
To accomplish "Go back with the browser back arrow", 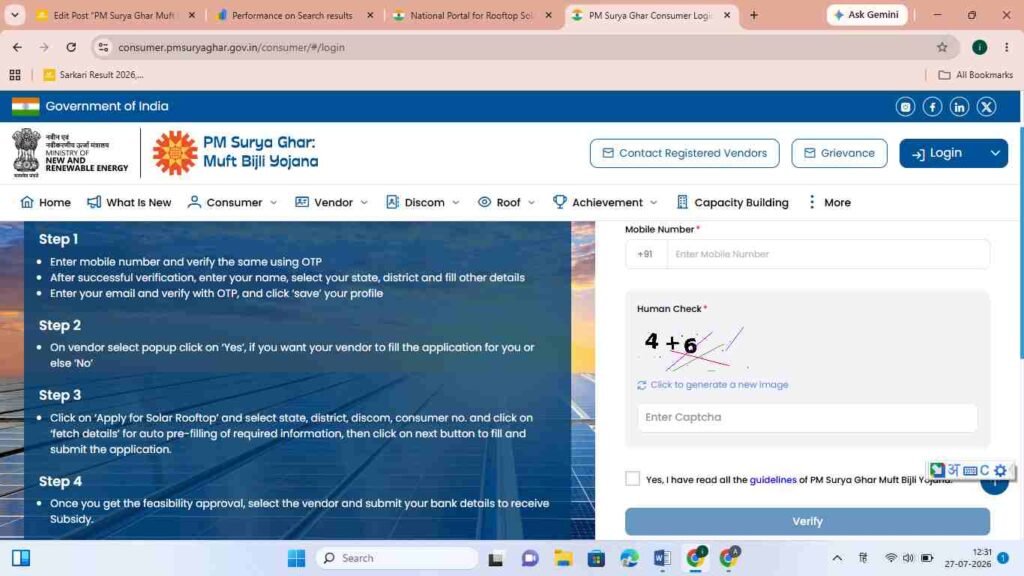I will 17,47.
